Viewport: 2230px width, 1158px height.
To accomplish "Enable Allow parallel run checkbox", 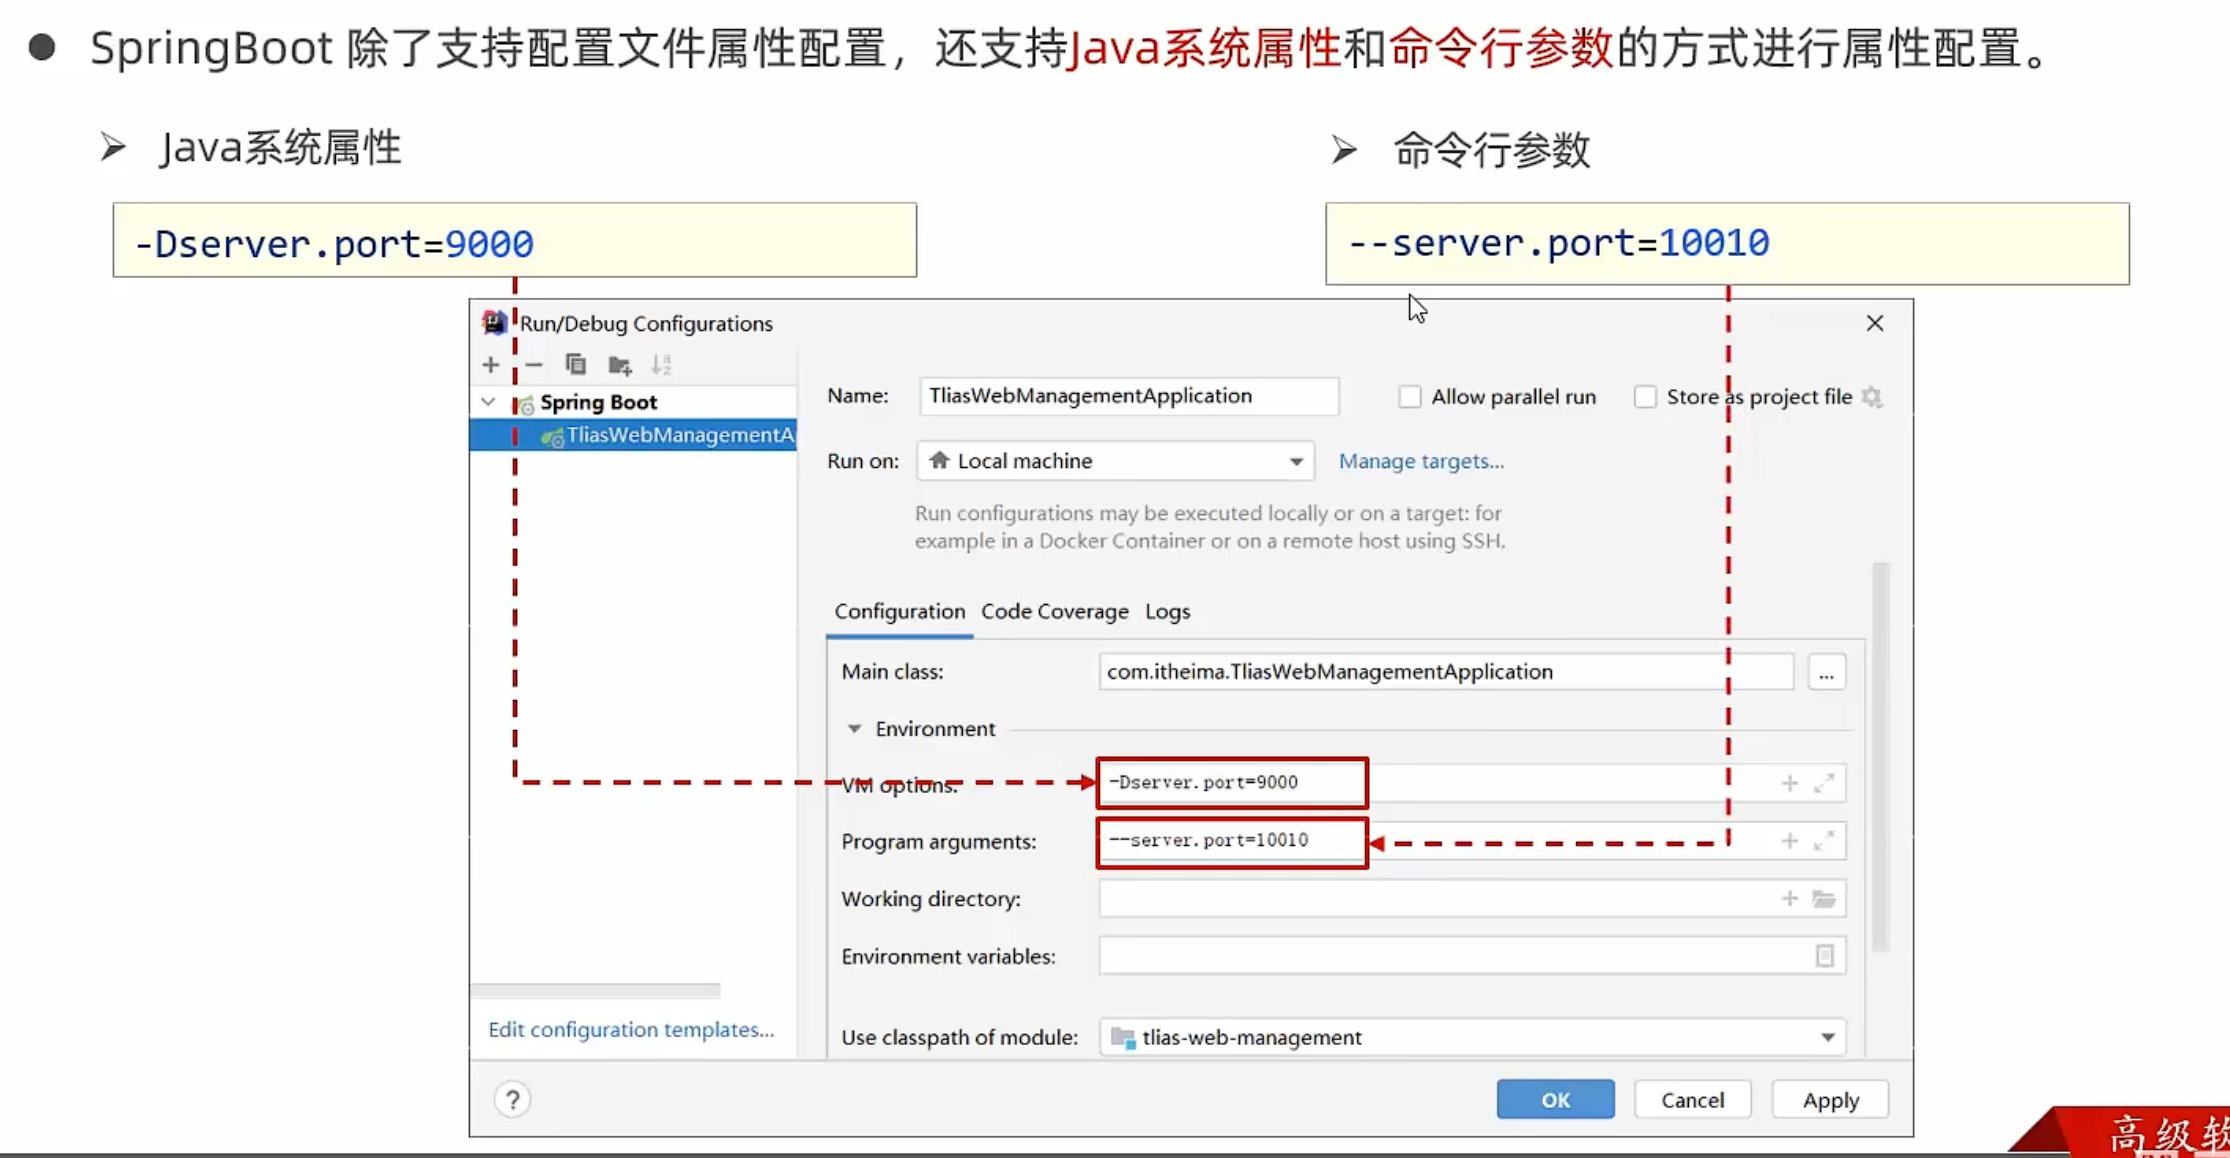I will (1410, 397).
